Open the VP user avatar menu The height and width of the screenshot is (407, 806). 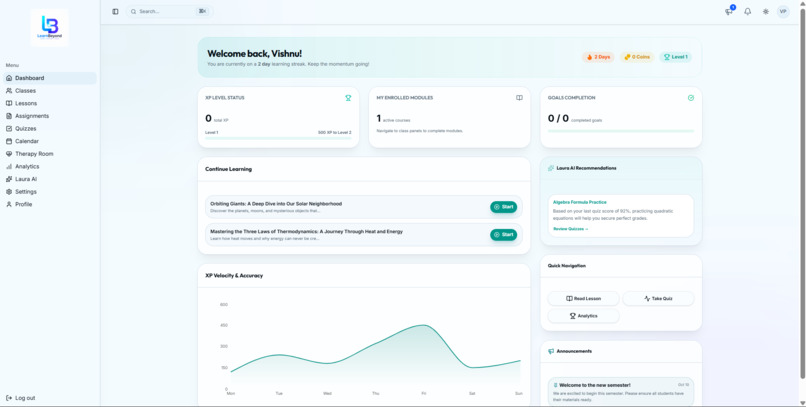tap(783, 11)
